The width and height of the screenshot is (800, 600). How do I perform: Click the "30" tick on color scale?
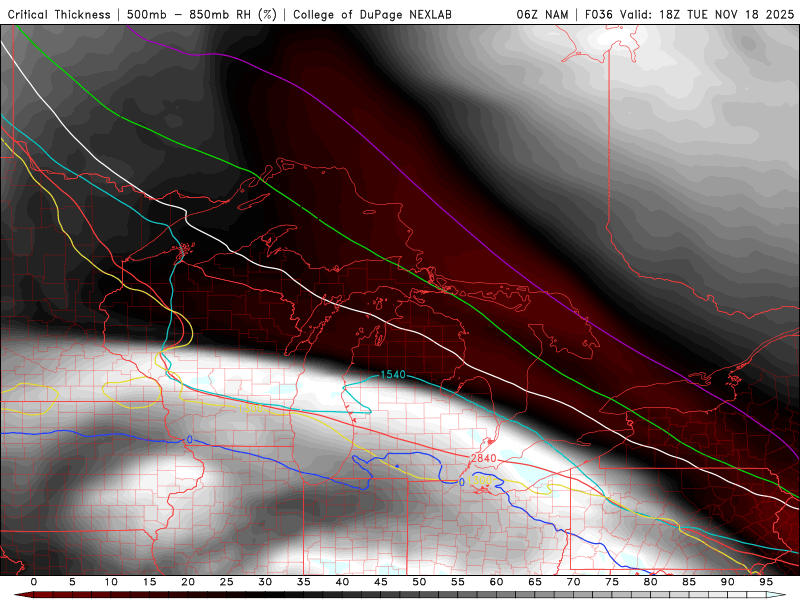(265, 582)
